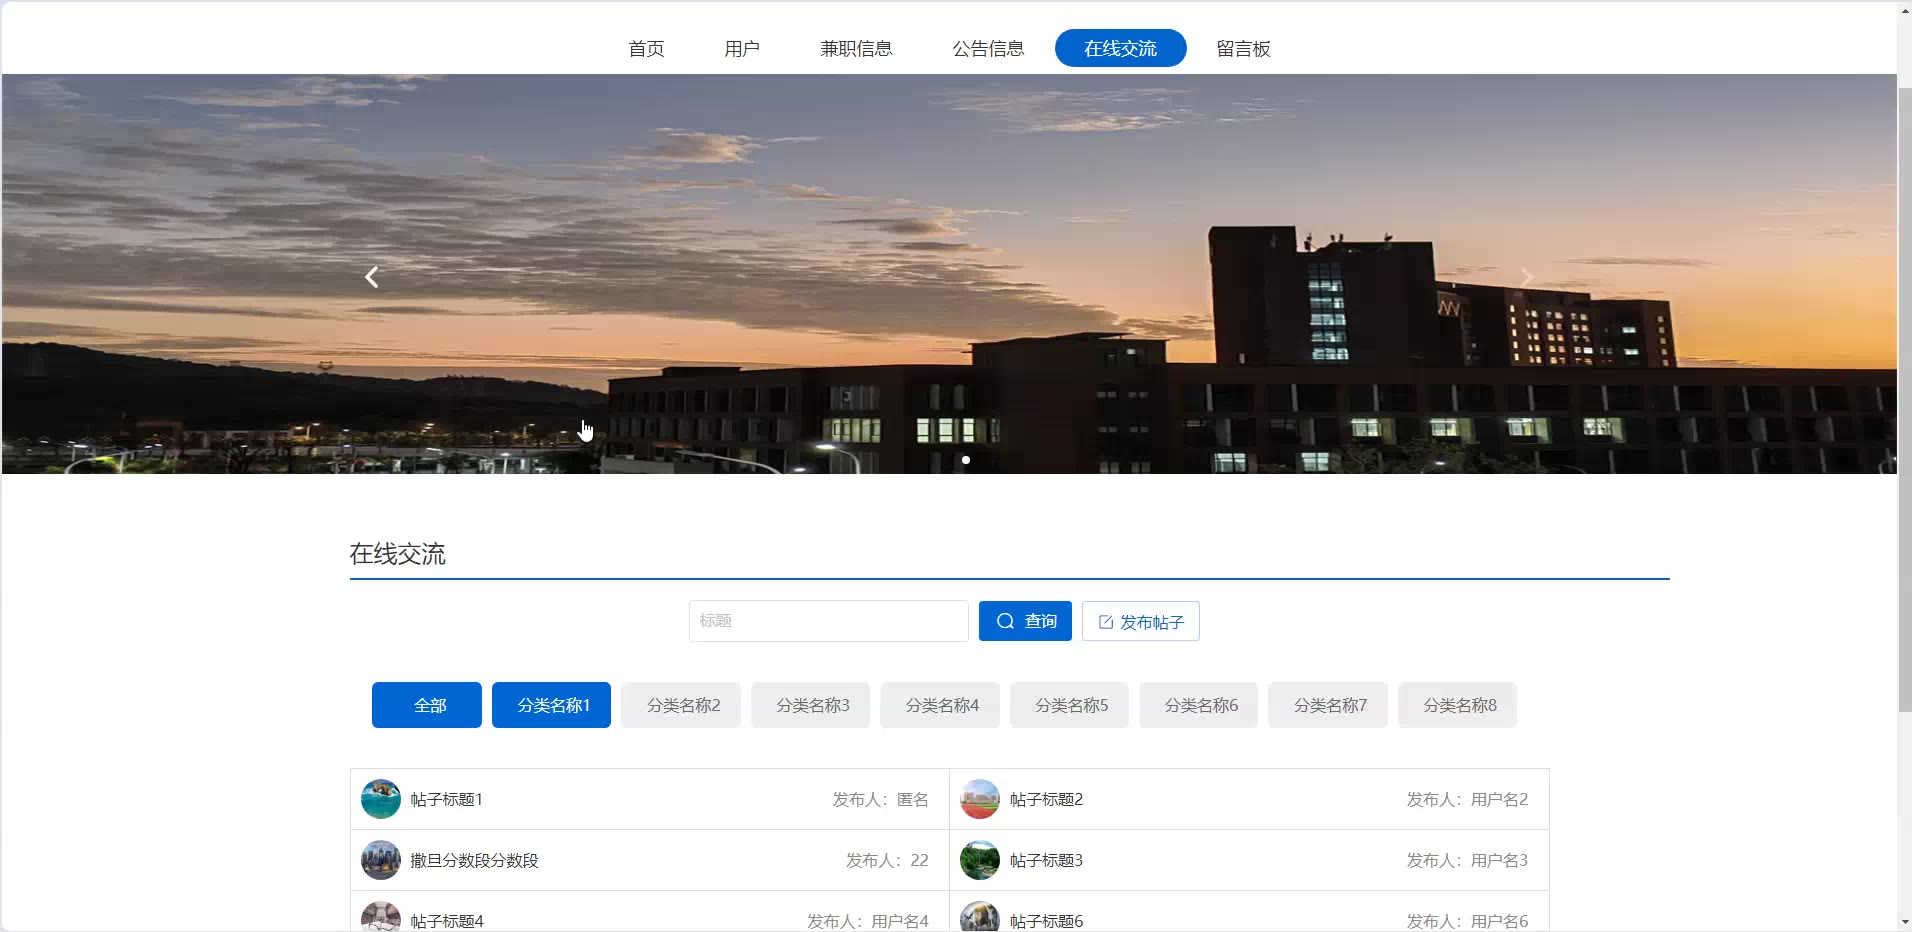Click the carousel indicator dot on banner
The image size is (1912, 932).
point(966,460)
